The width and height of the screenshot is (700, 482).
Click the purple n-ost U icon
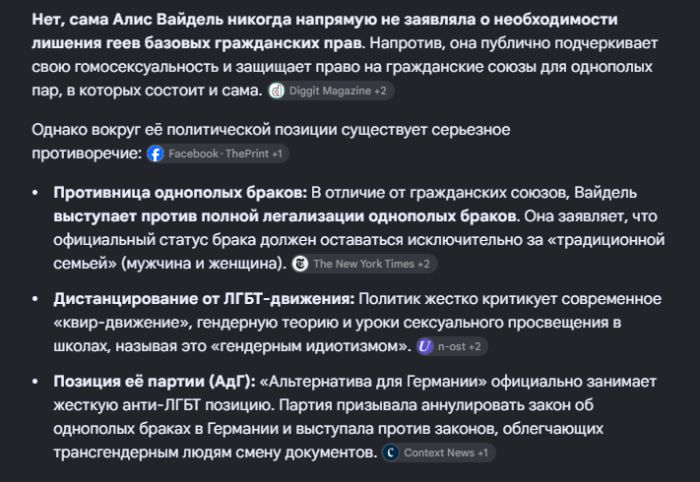tap(425, 346)
